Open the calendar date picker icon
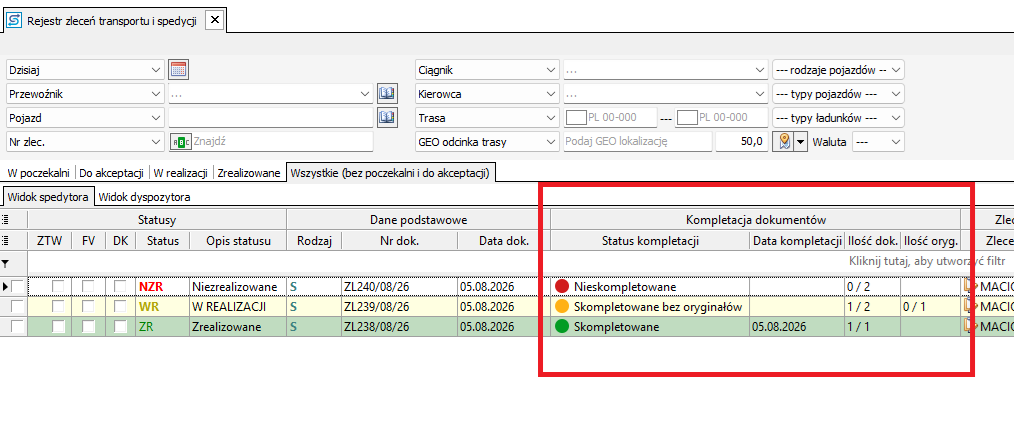Screen dimensions: 1014x429 [x=178, y=69]
